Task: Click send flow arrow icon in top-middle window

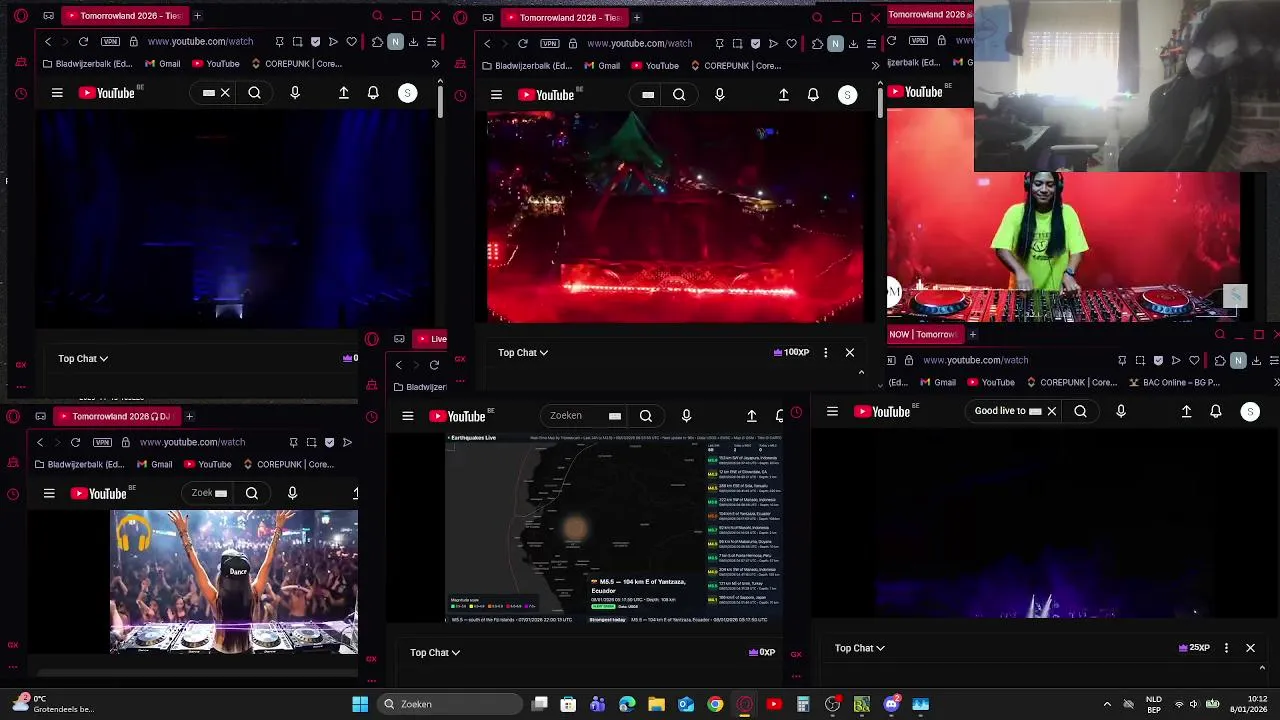Action: 773,44
